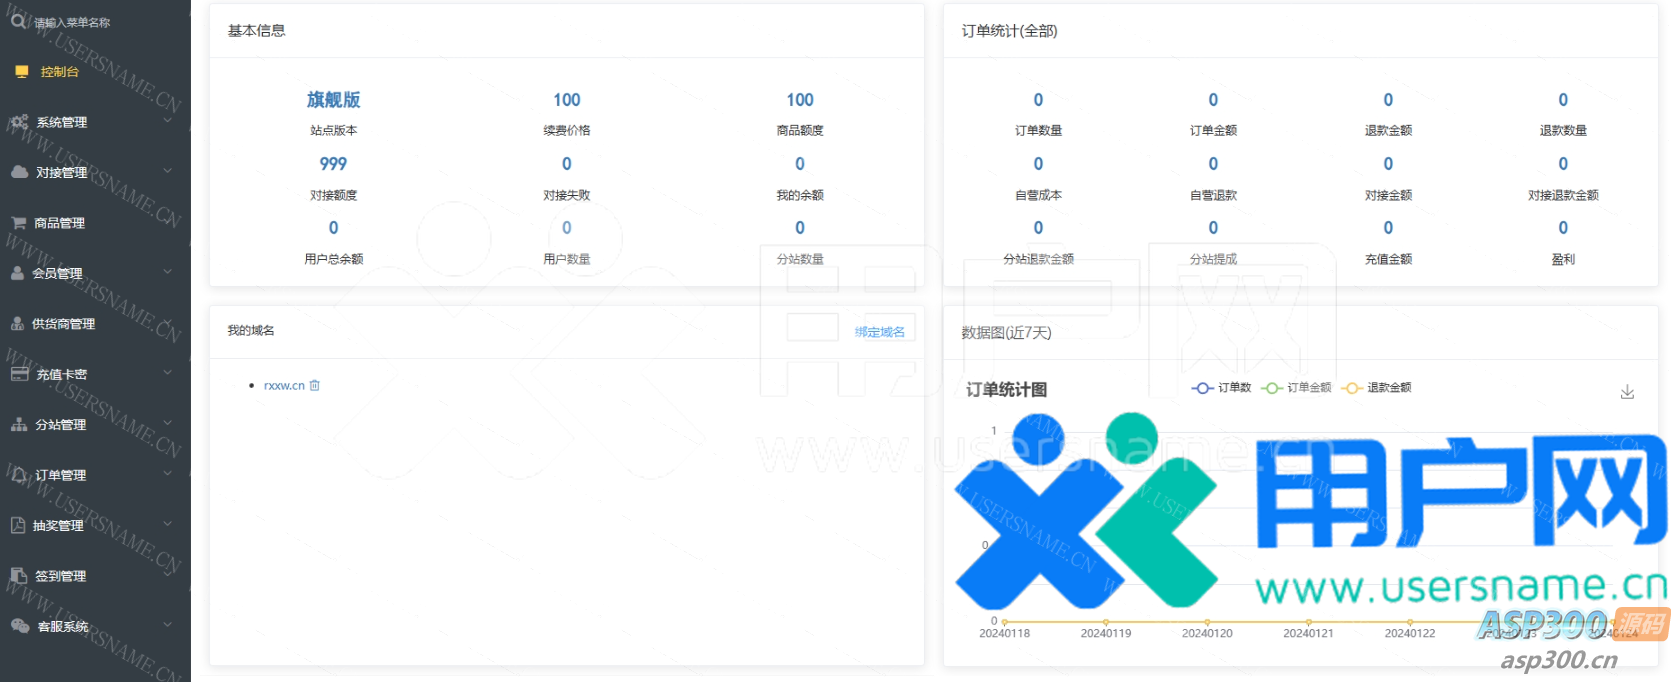
Task: Click the 订单管理 bell icon
Action: coord(19,475)
